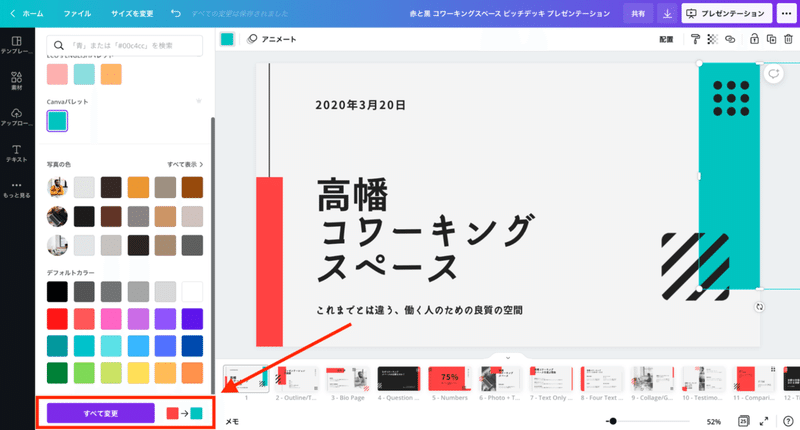Select the black dot grid graphic

click(731, 98)
